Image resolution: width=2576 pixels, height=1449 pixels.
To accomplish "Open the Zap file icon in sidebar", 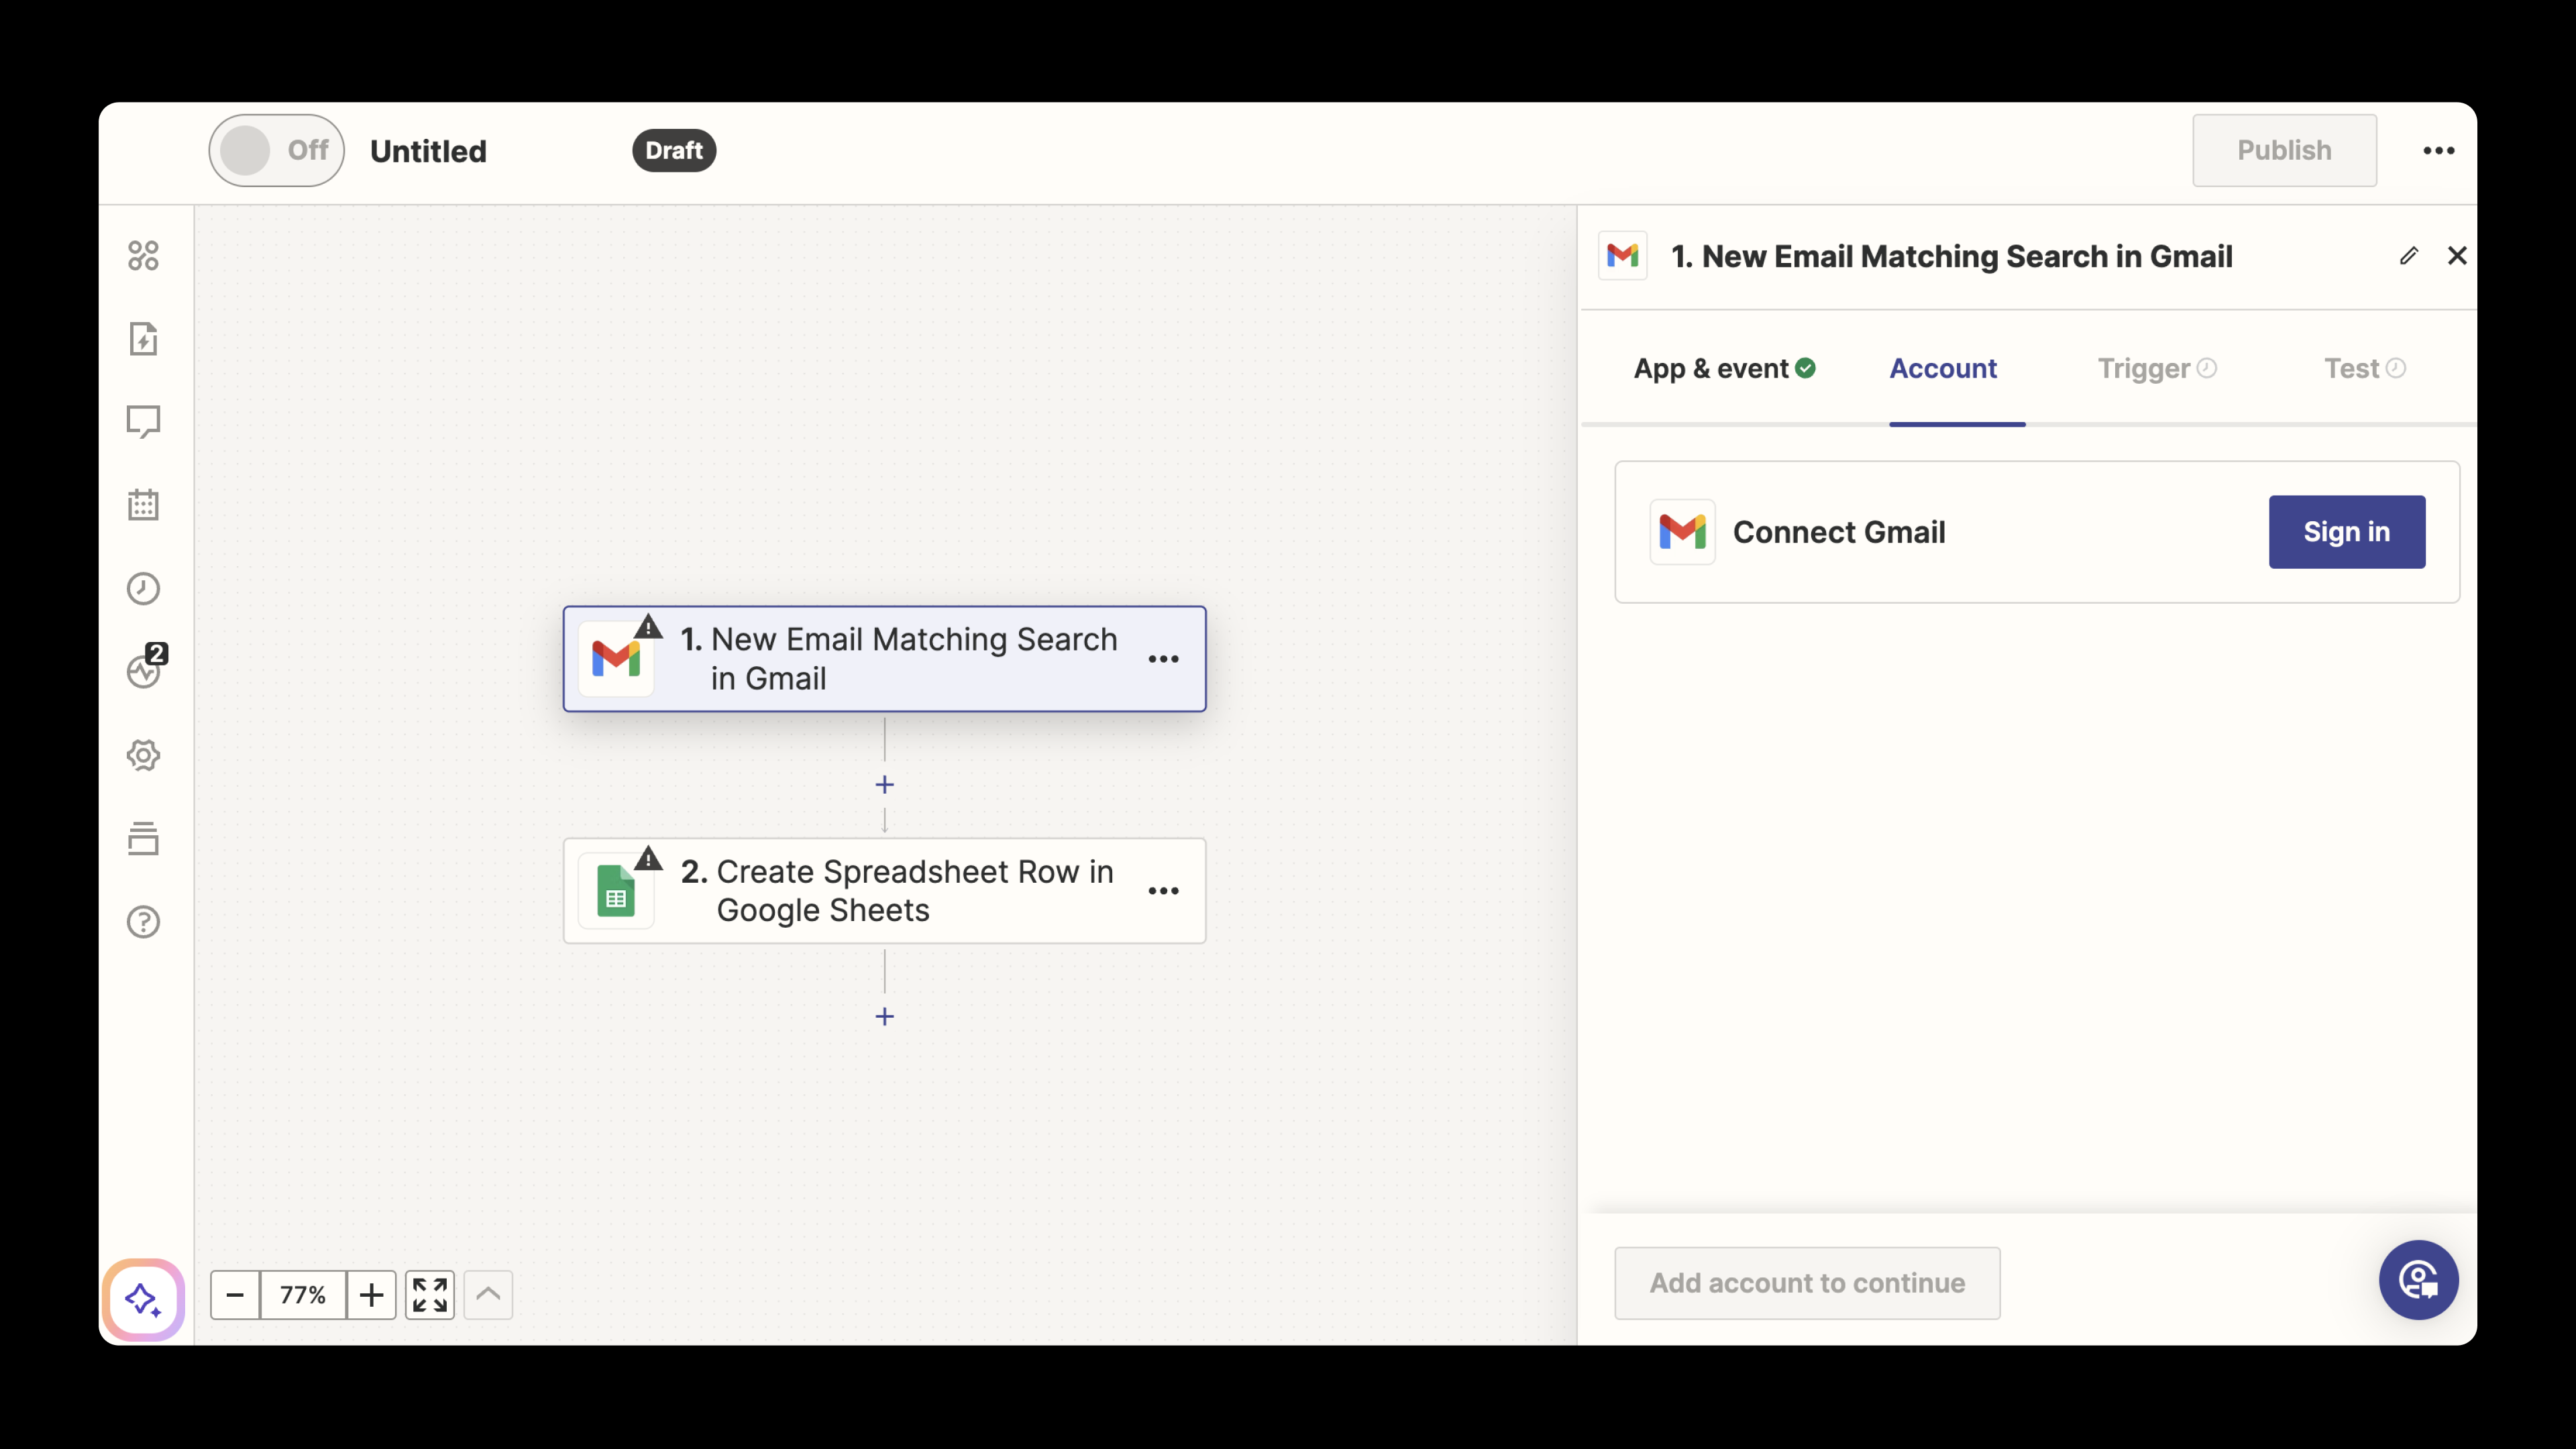I will tap(143, 339).
